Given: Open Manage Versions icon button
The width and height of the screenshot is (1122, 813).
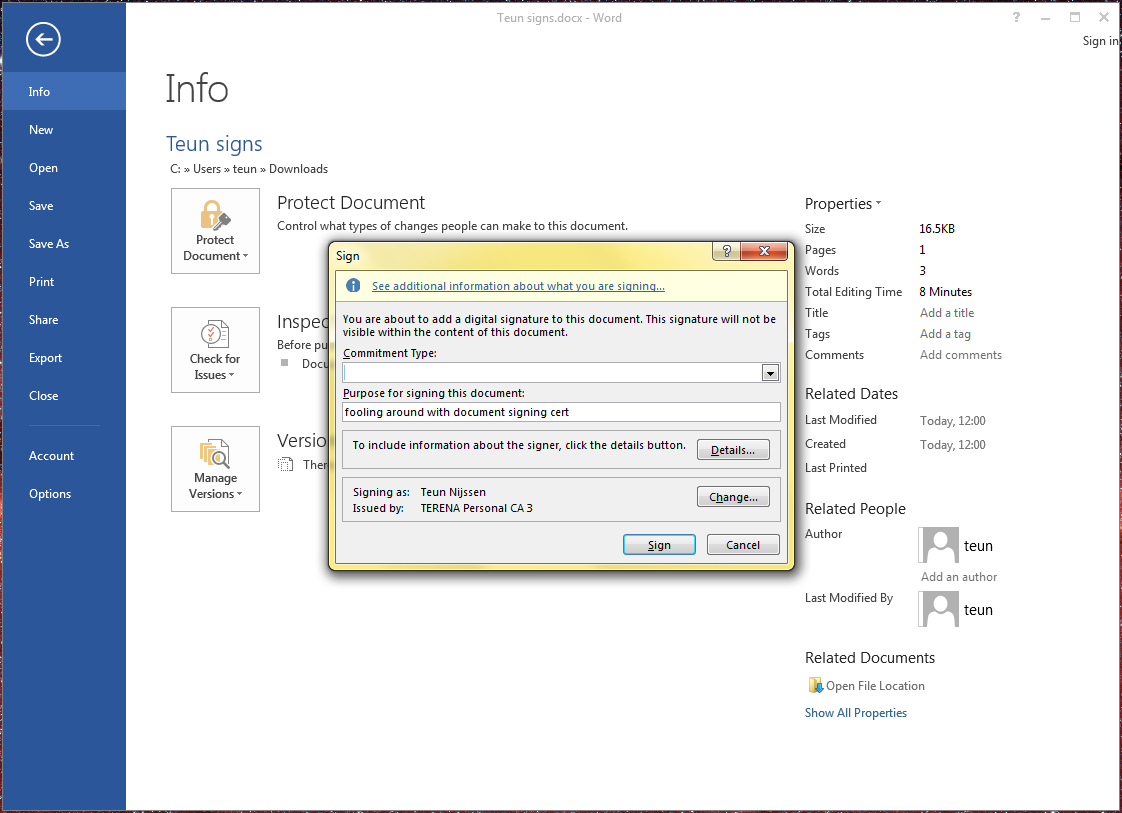Looking at the screenshot, I should coord(215,469).
